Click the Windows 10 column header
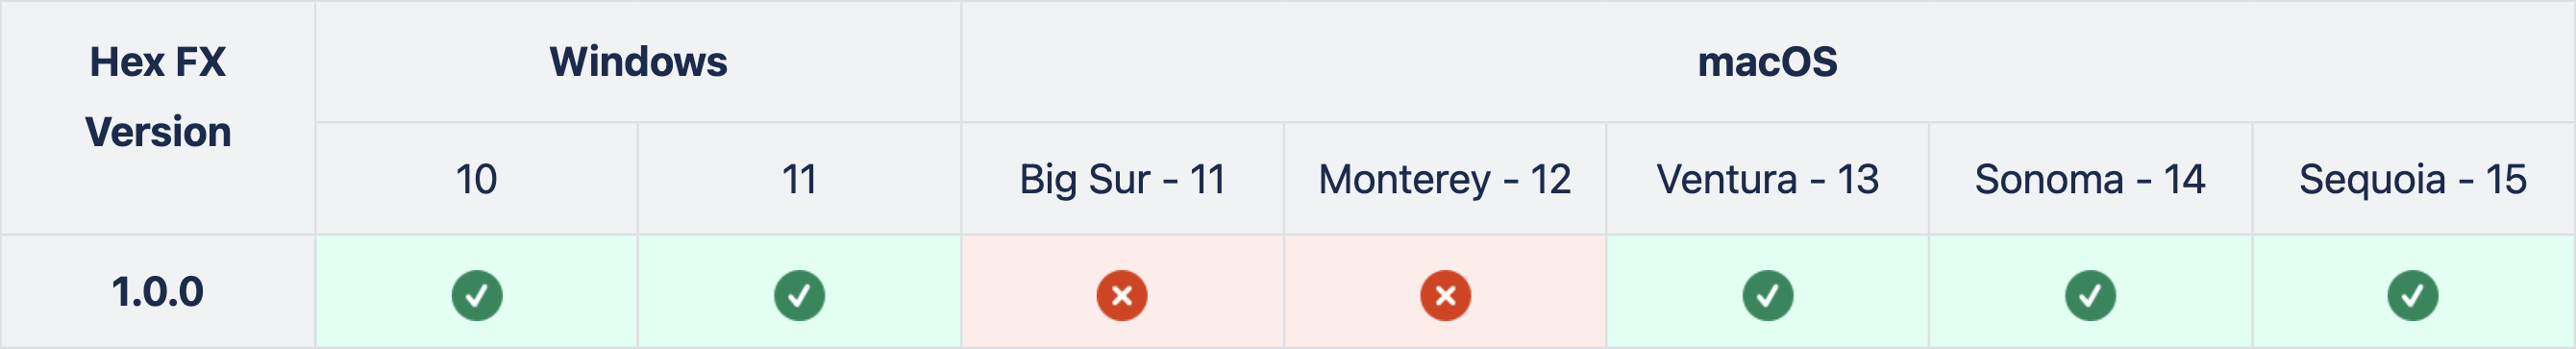Image resolution: width=2576 pixels, height=349 pixels. 477,179
